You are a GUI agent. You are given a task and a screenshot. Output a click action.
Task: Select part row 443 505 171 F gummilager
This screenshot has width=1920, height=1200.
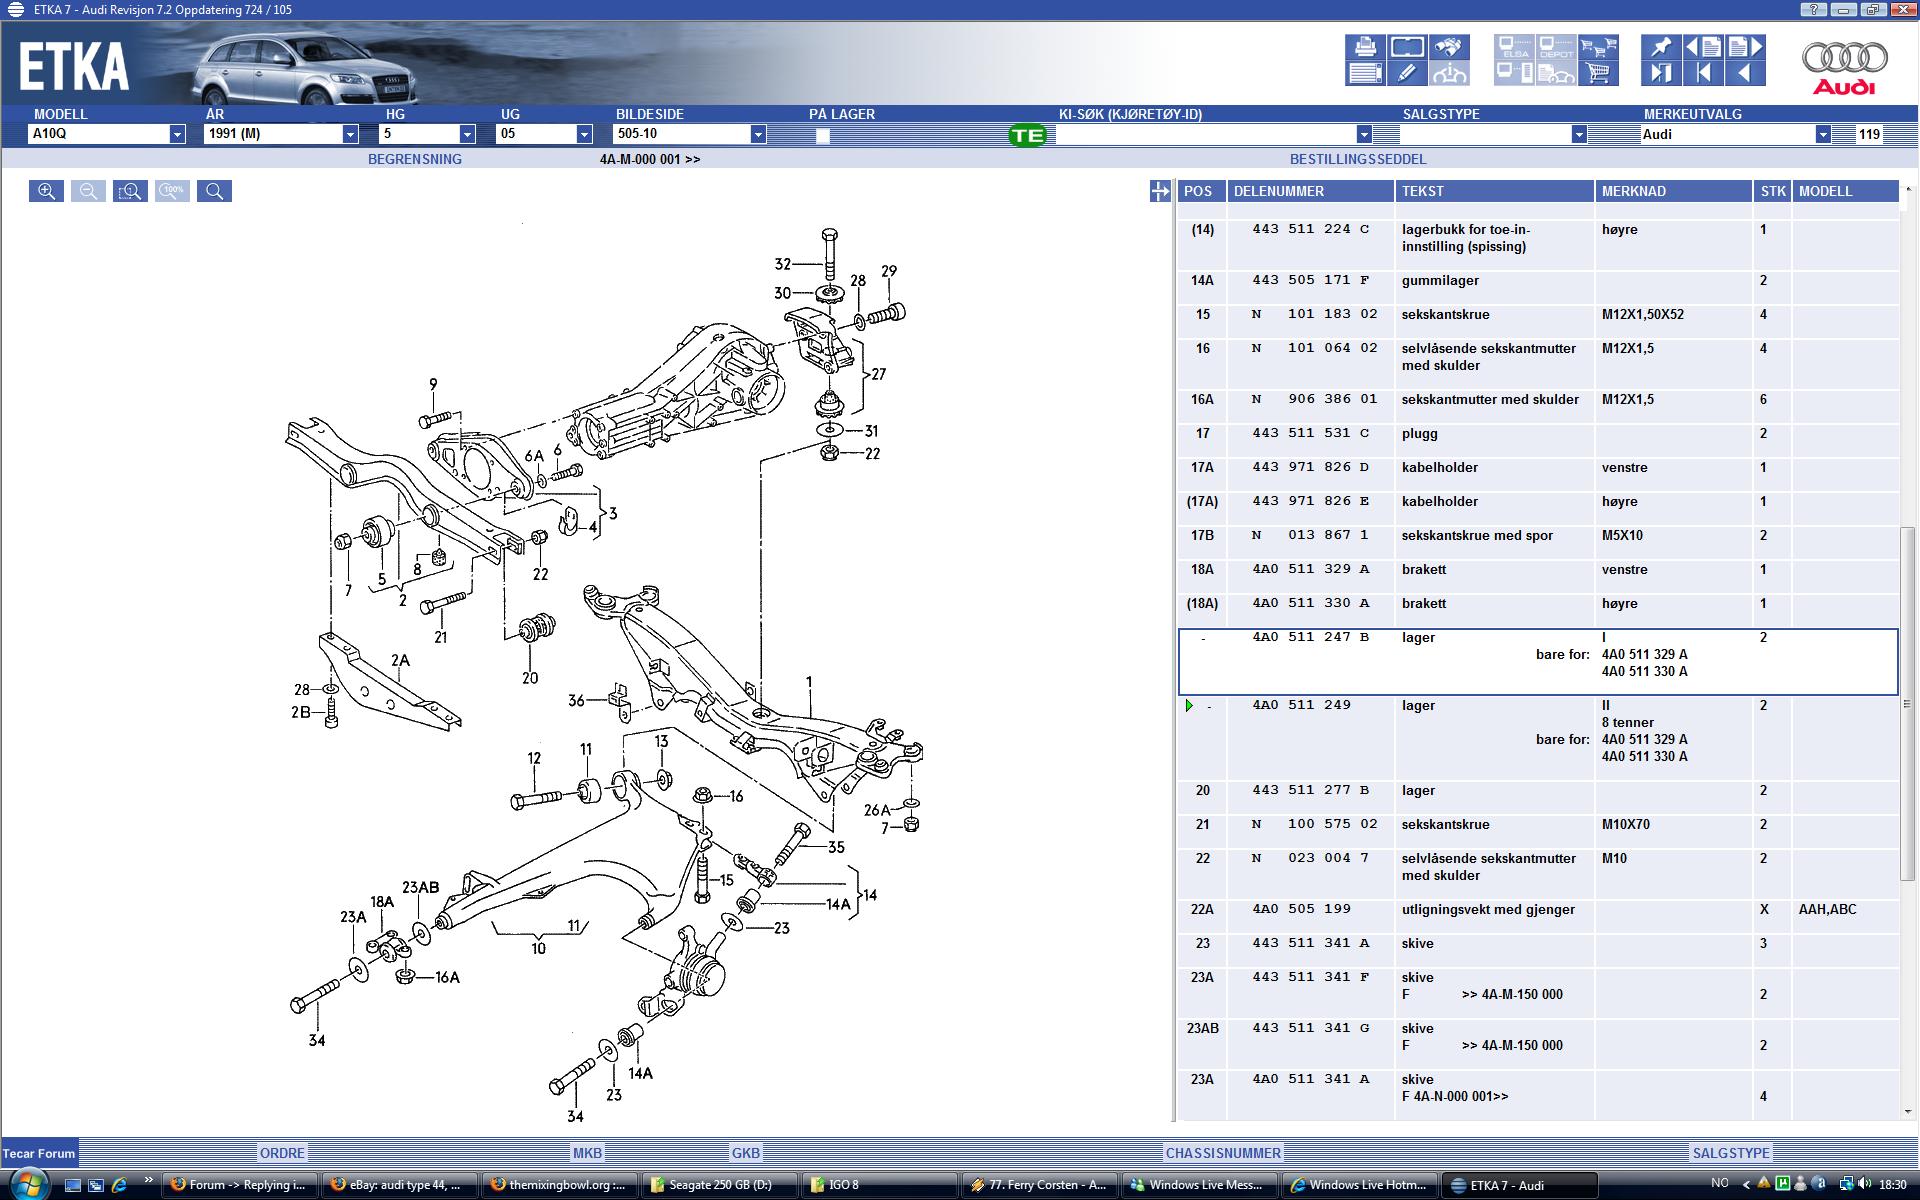click(1538, 287)
